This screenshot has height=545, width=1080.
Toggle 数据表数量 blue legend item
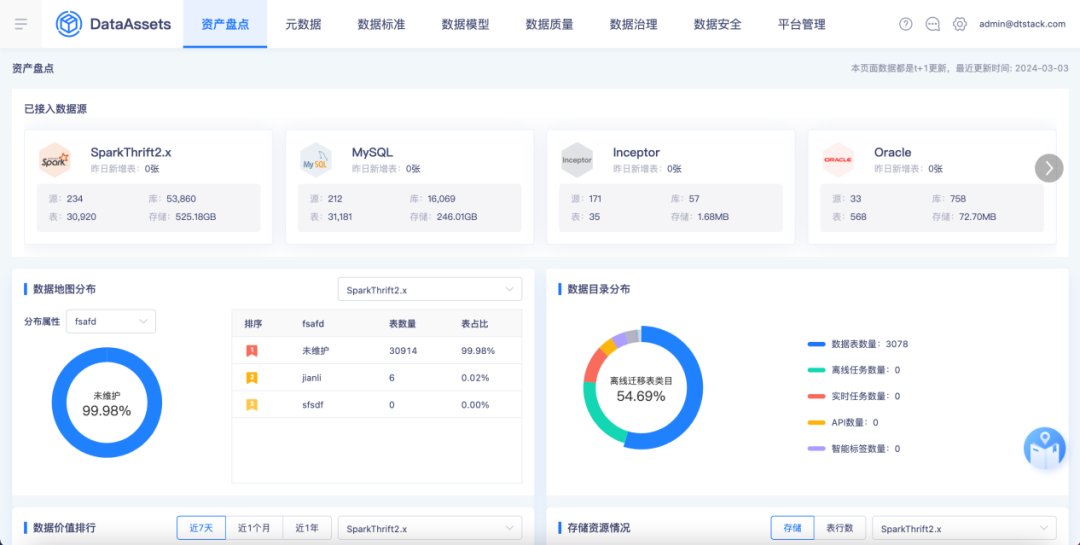[859, 343]
